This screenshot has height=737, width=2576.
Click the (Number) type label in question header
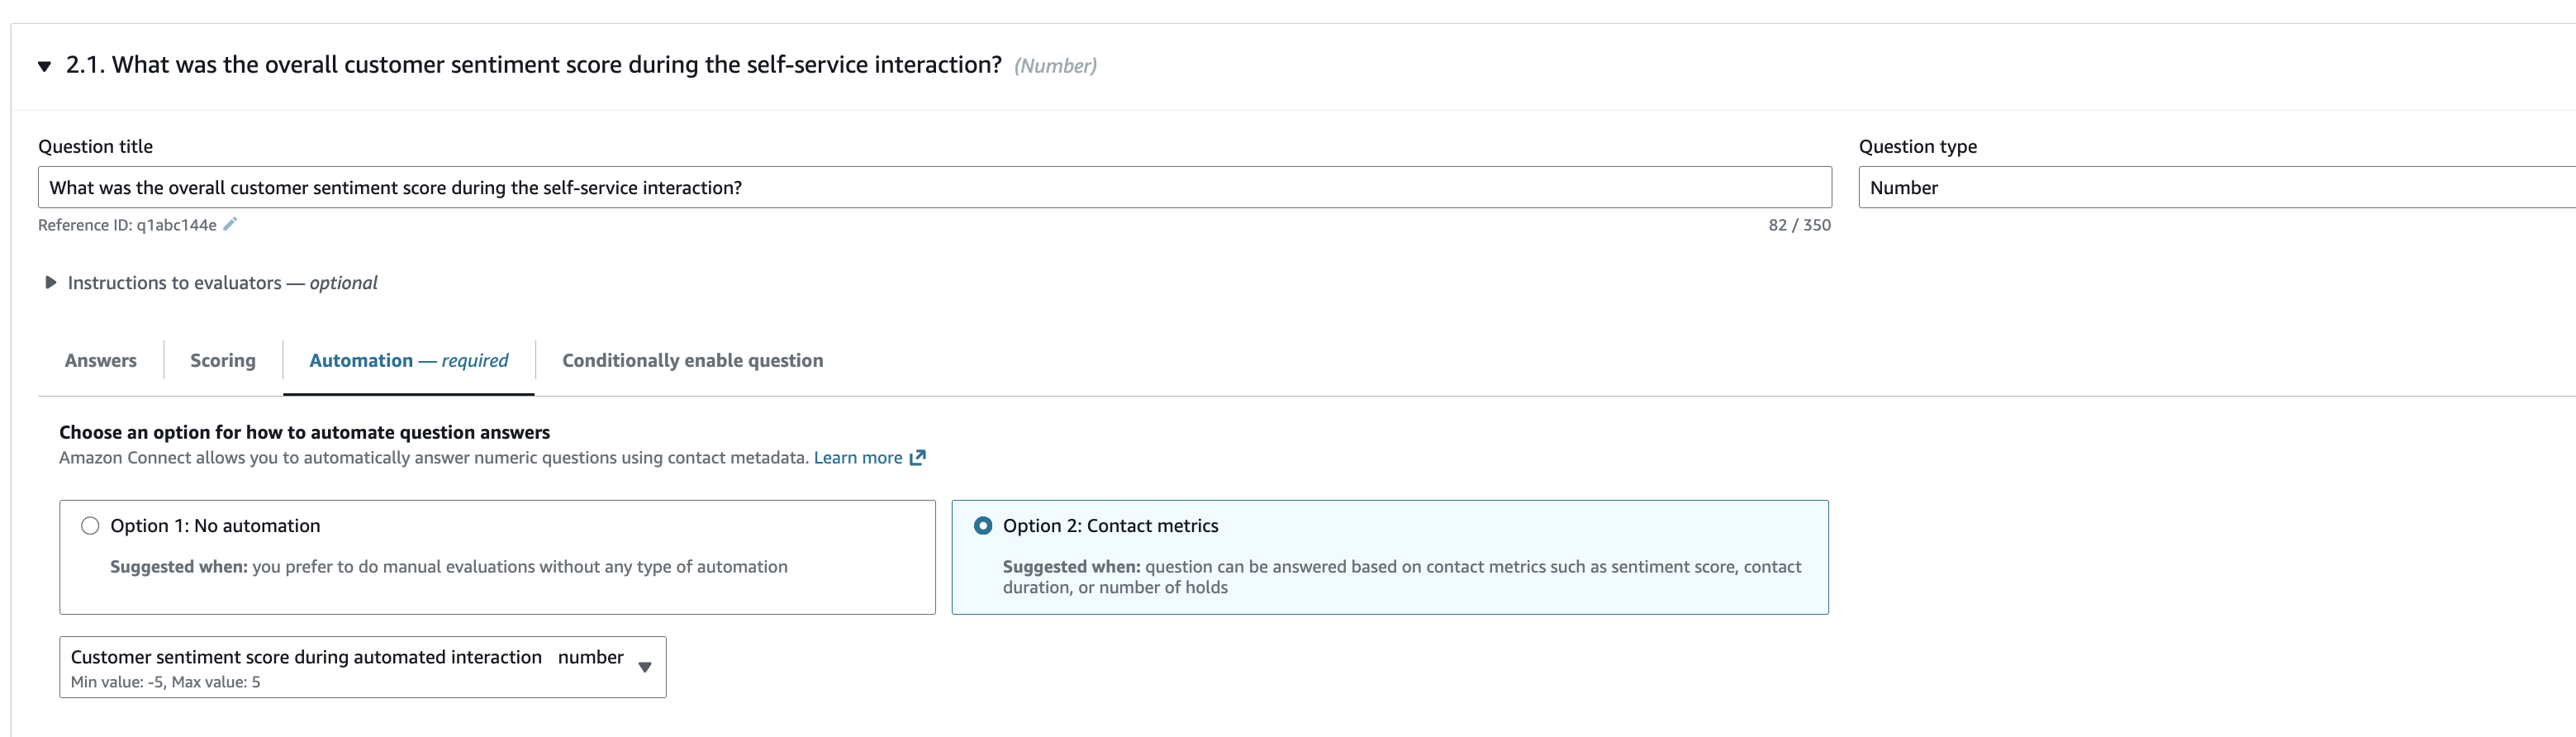(x=1055, y=66)
